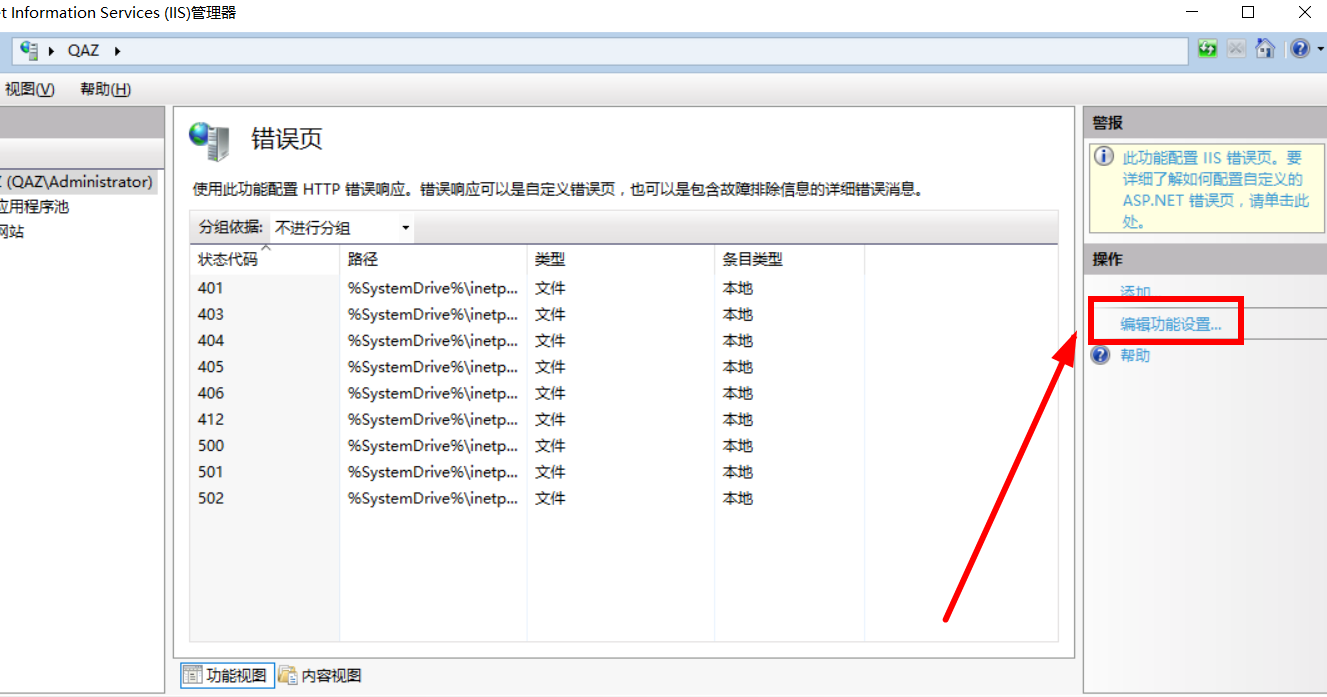Screen dimensions: 1327x697
Task: Sort by the 类型 column header
Action: (621, 259)
